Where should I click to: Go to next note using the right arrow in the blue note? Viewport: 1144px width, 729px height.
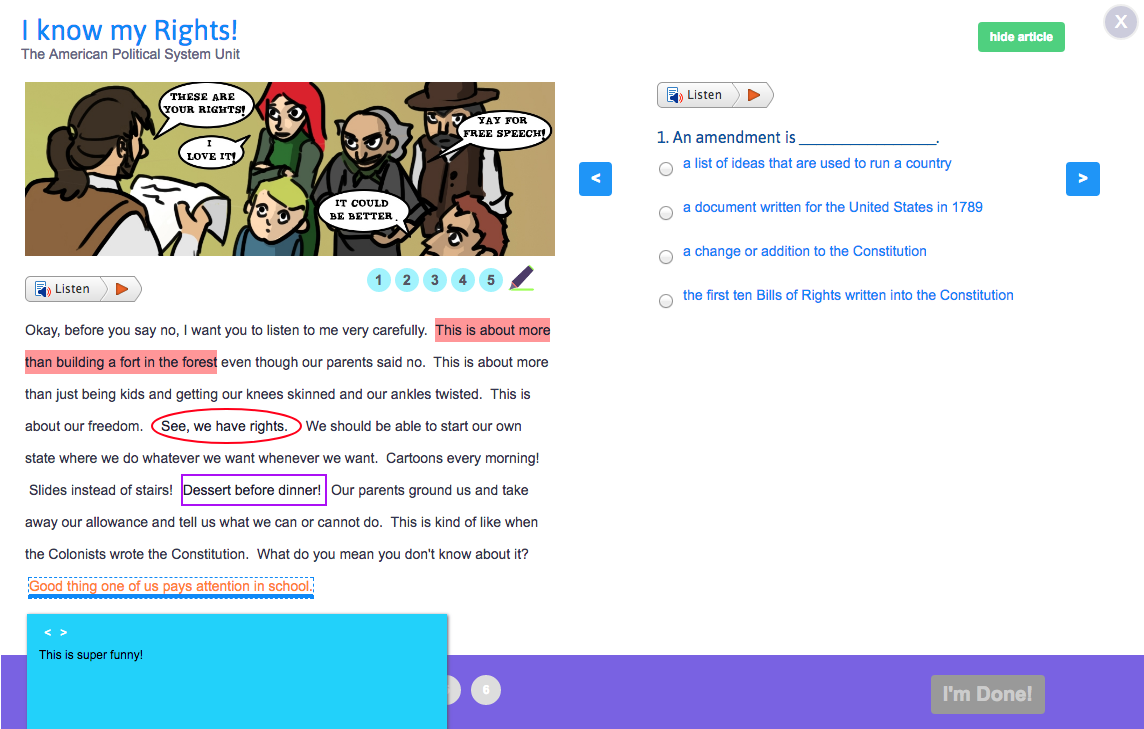click(x=64, y=633)
